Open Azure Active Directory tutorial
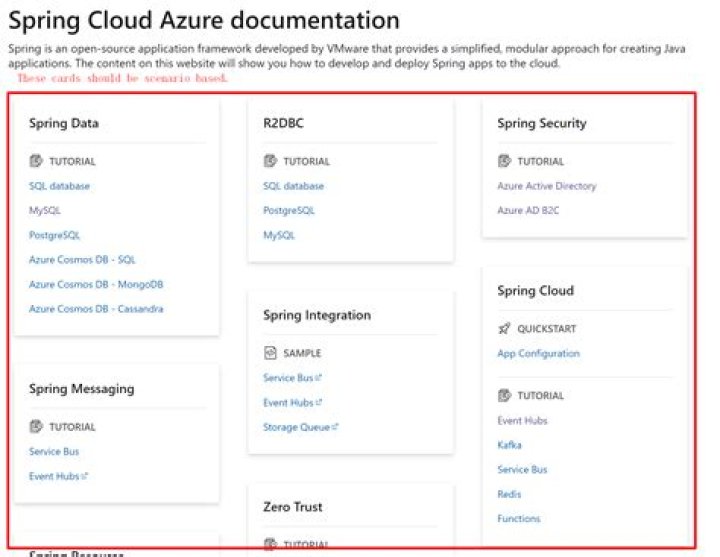This screenshot has width=720, height=557. pos(546,186)
